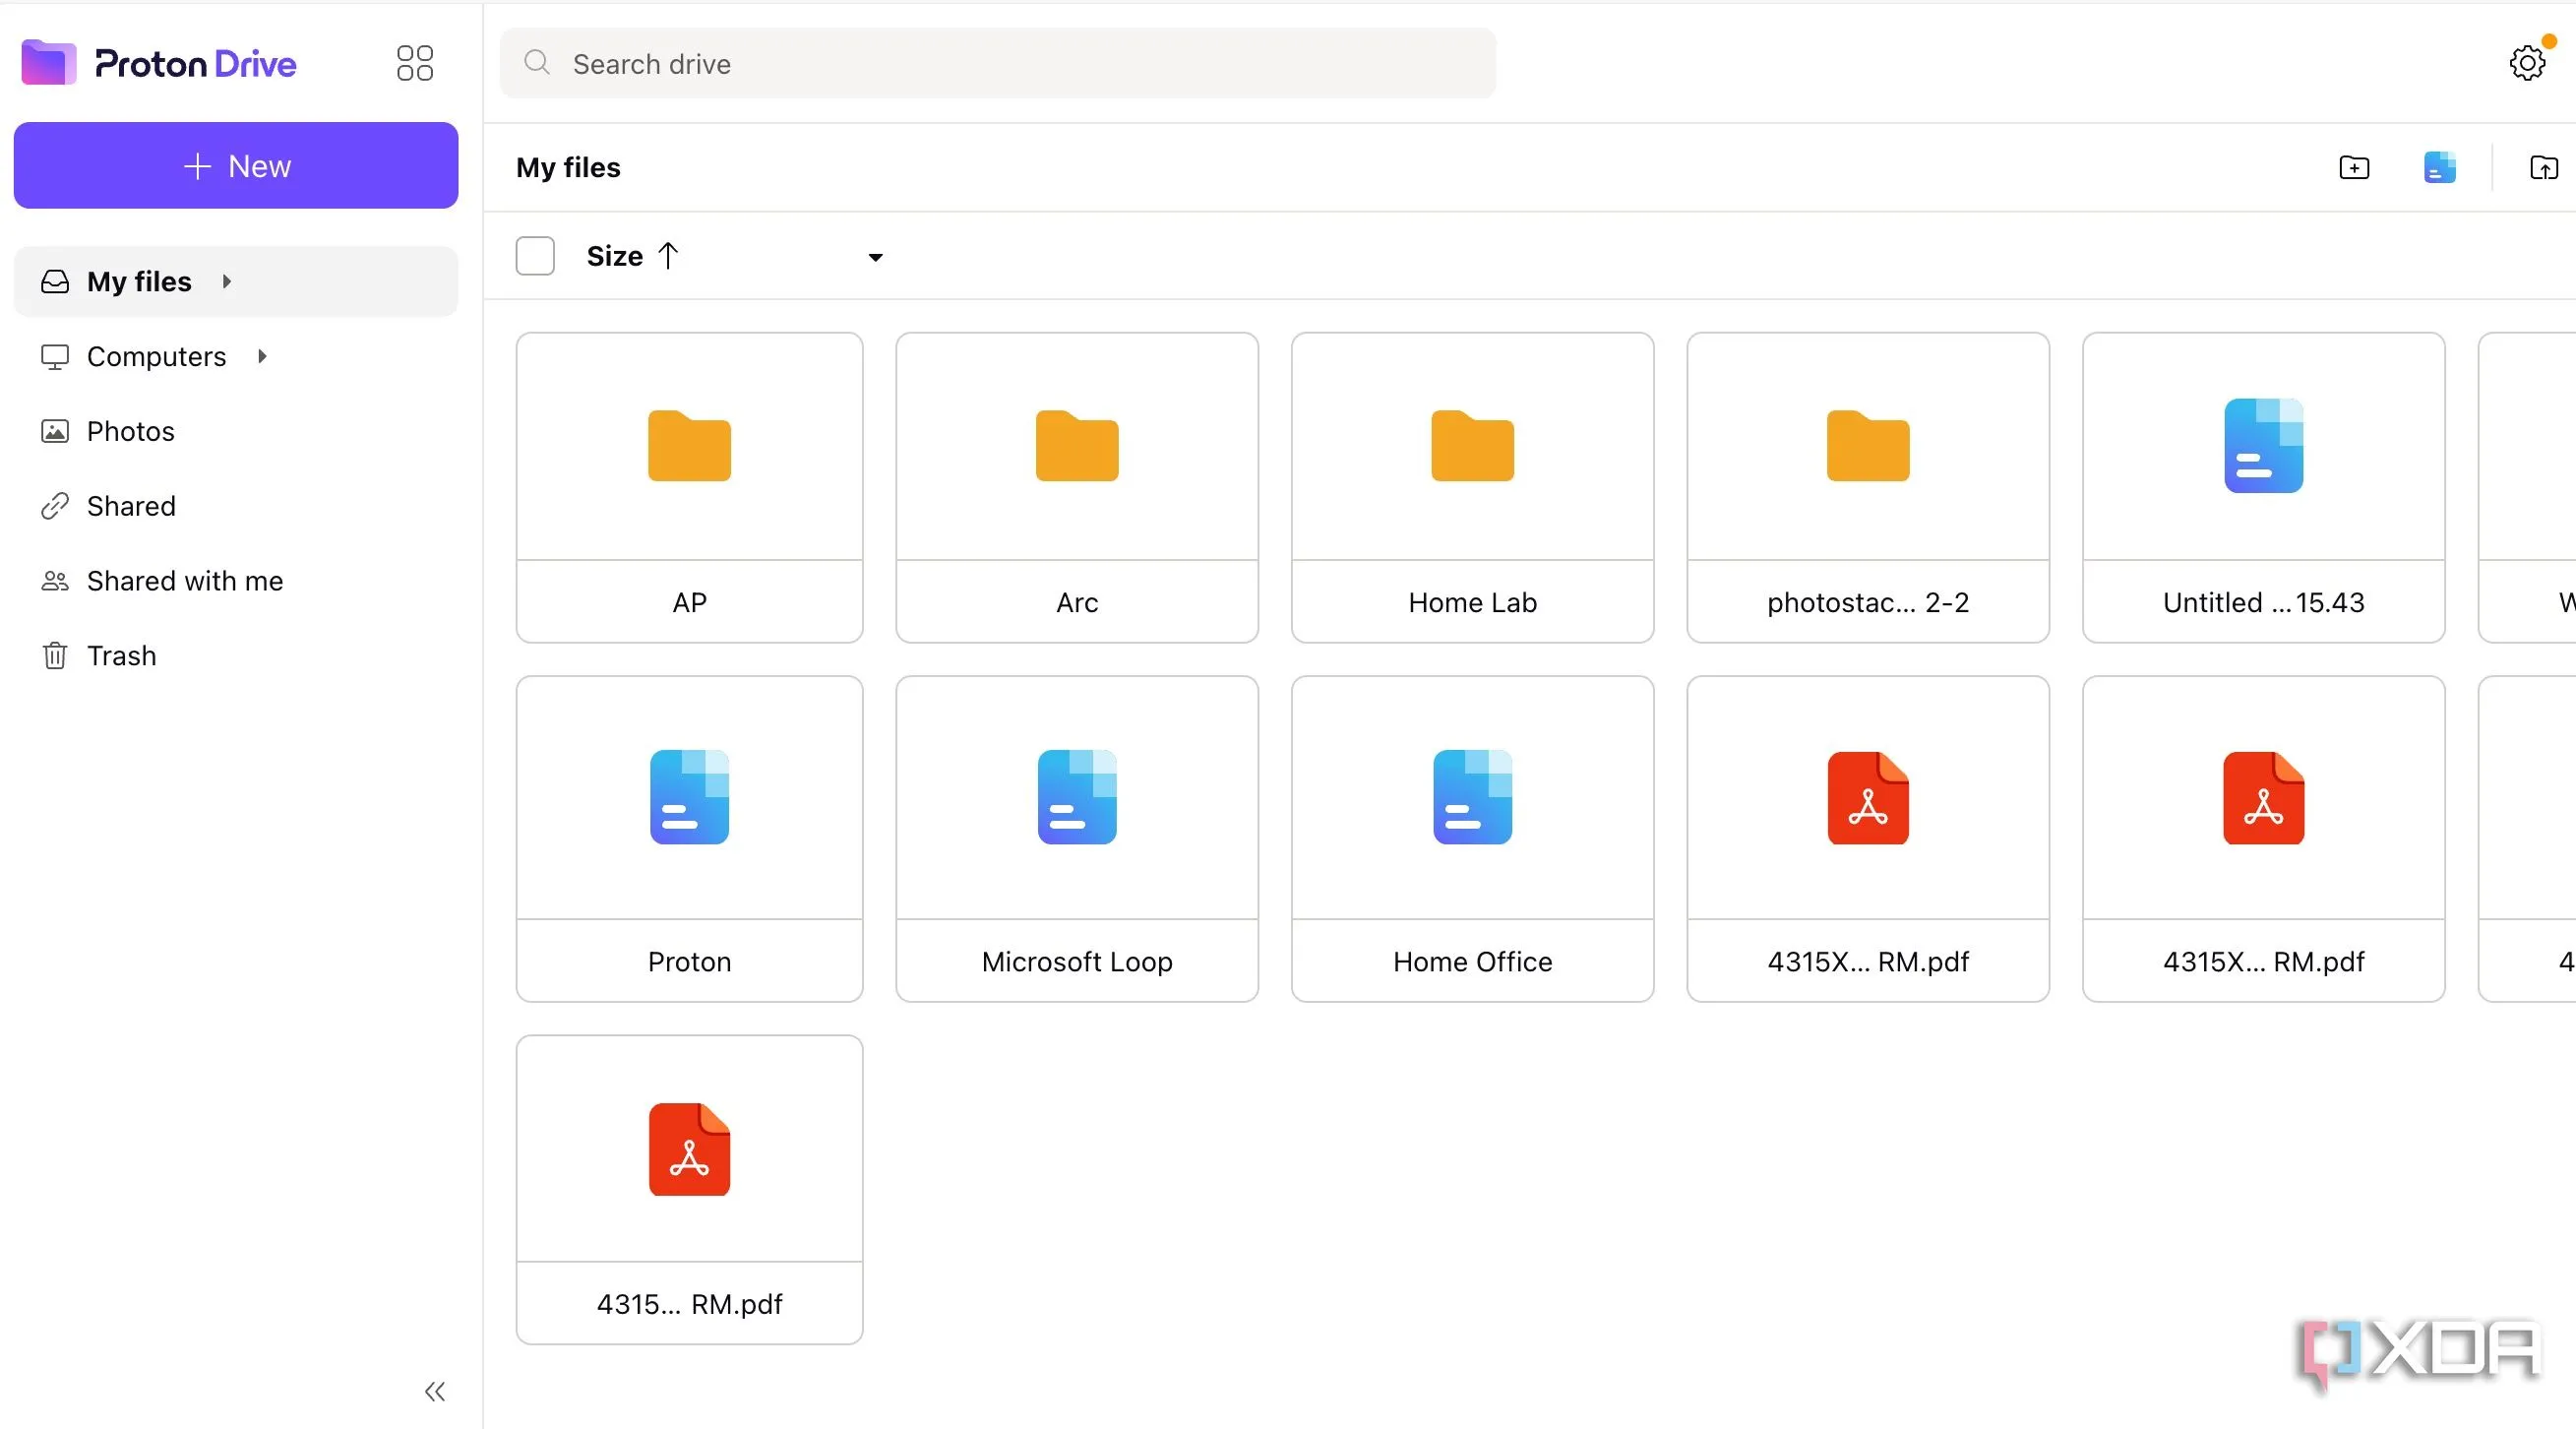Open the Microsoft Loop document
2576x1429 pixels.
[1077, 838]
